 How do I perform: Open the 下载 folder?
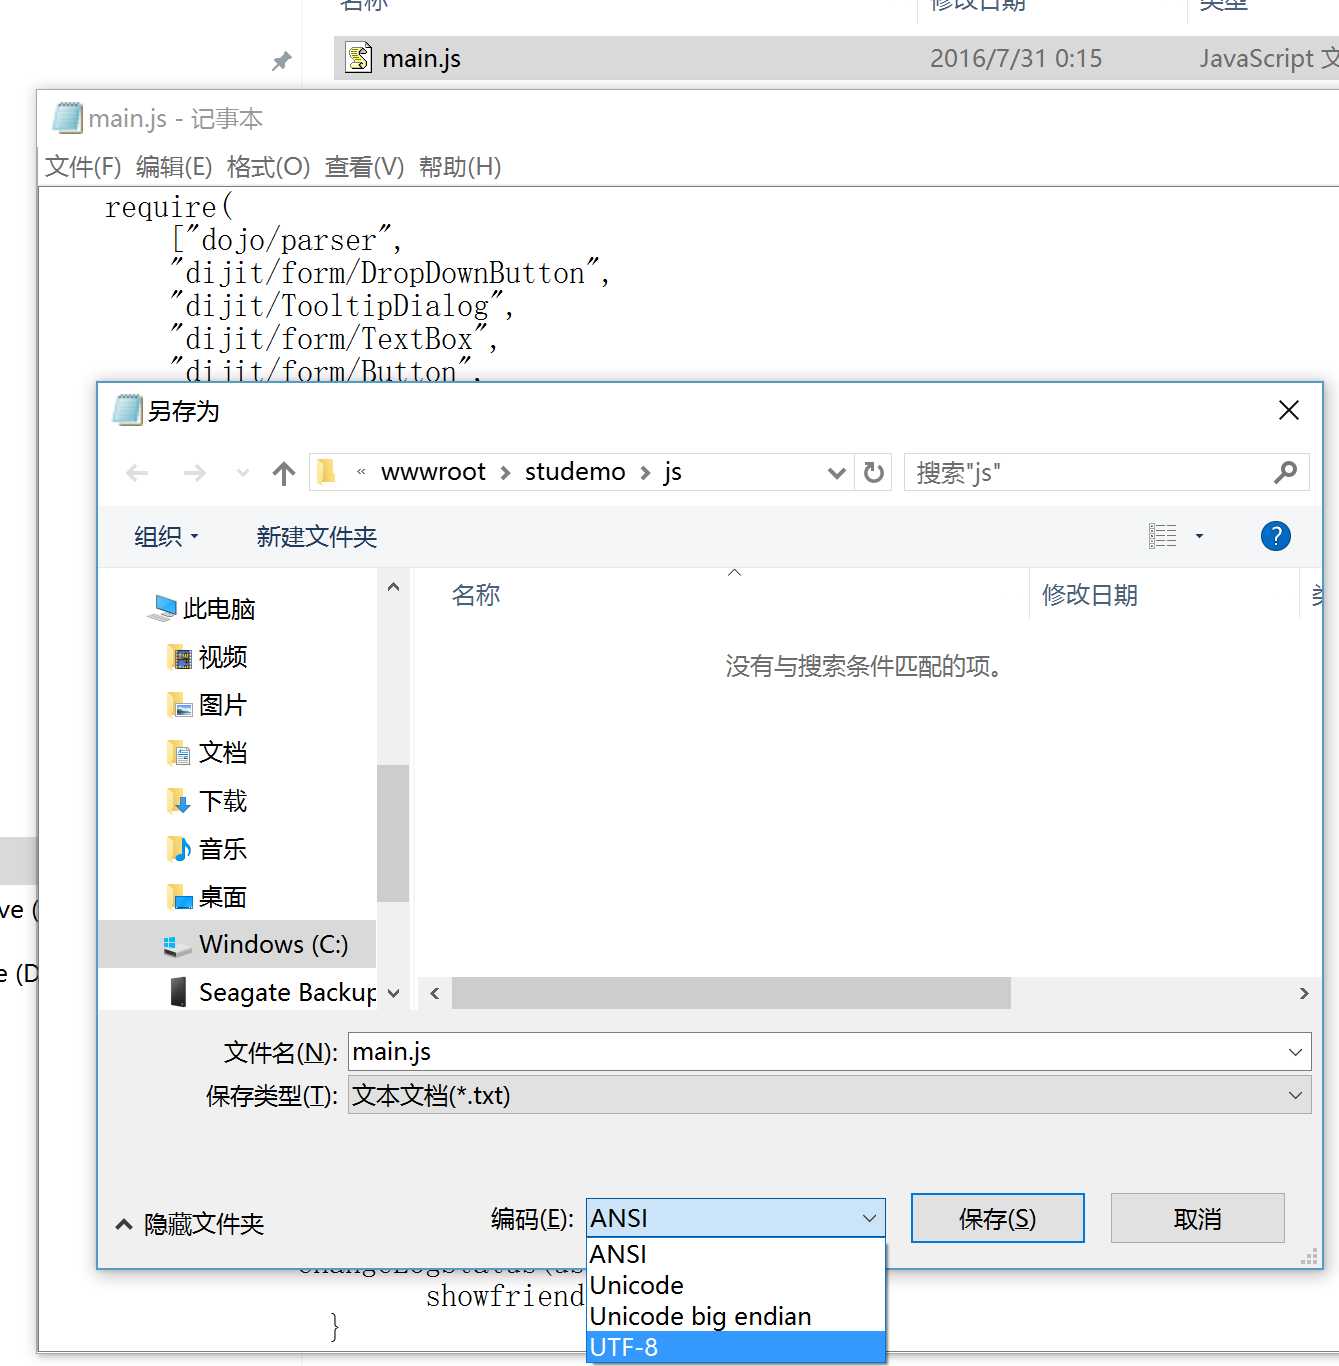(x=207, y=801)
